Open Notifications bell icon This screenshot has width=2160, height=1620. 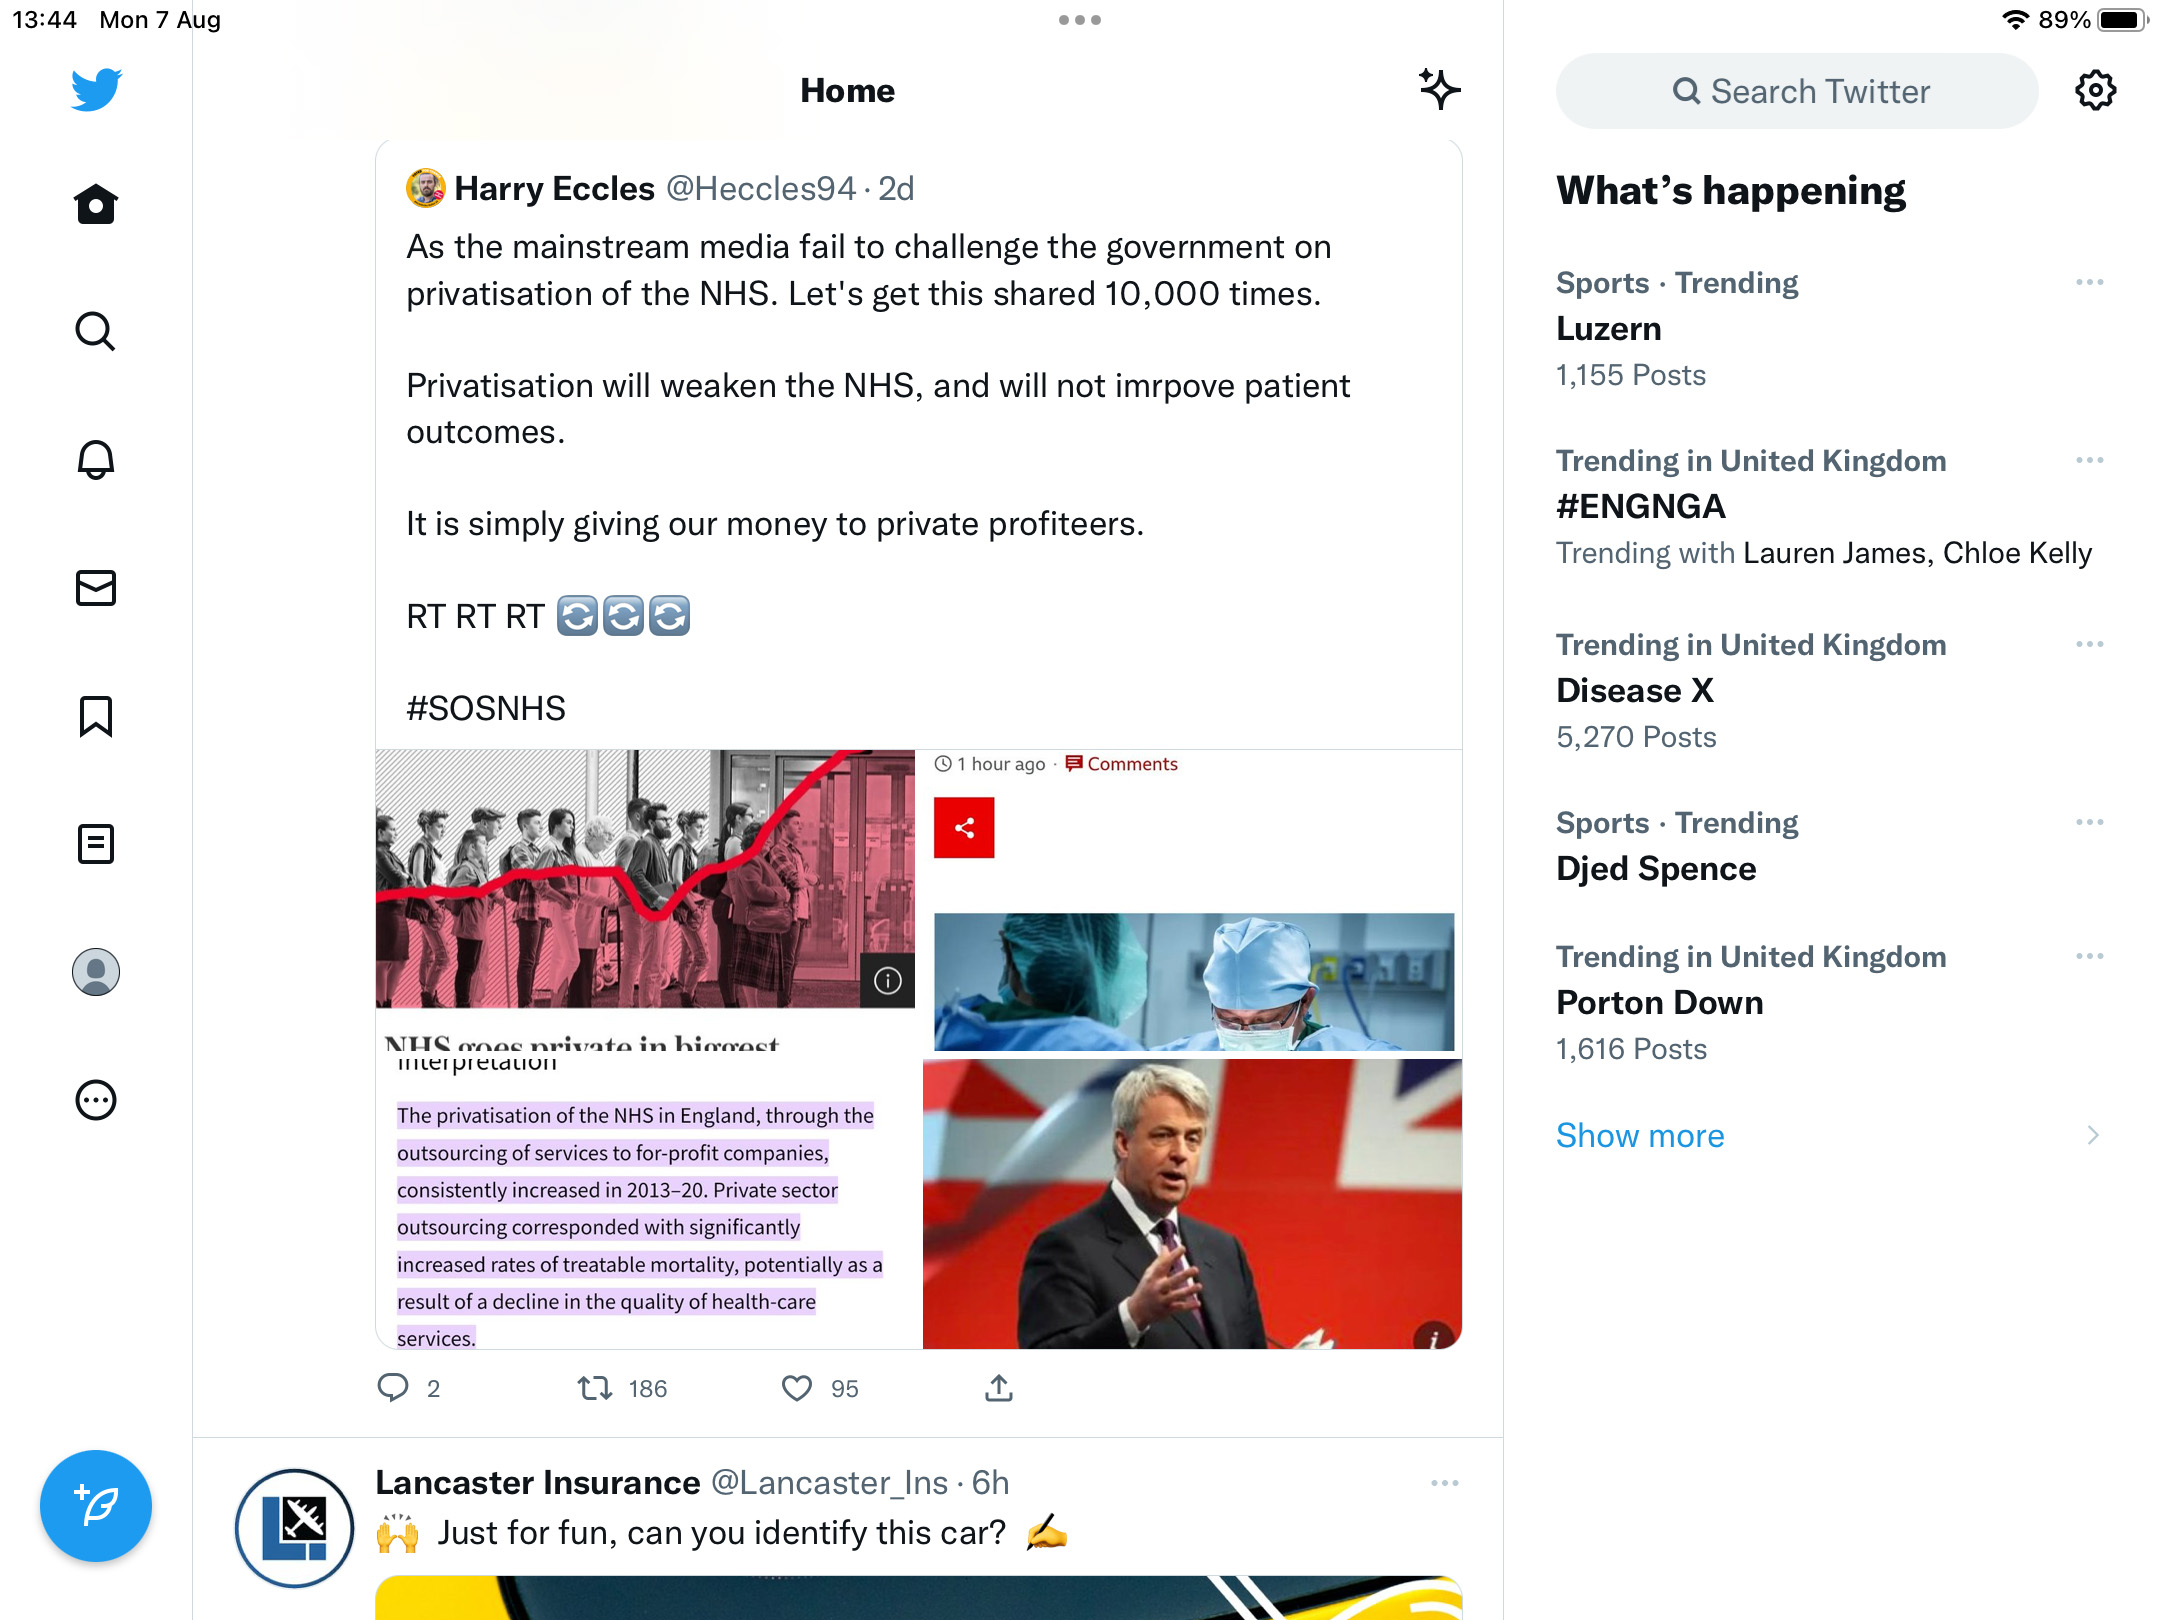[96, 459]
